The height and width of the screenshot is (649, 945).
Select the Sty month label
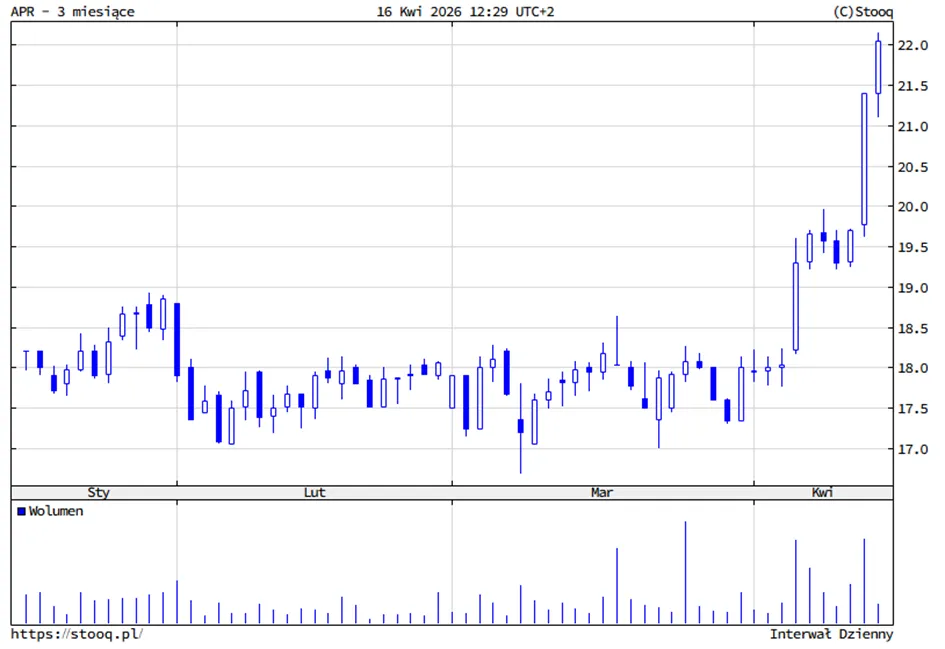click(98, 492)
